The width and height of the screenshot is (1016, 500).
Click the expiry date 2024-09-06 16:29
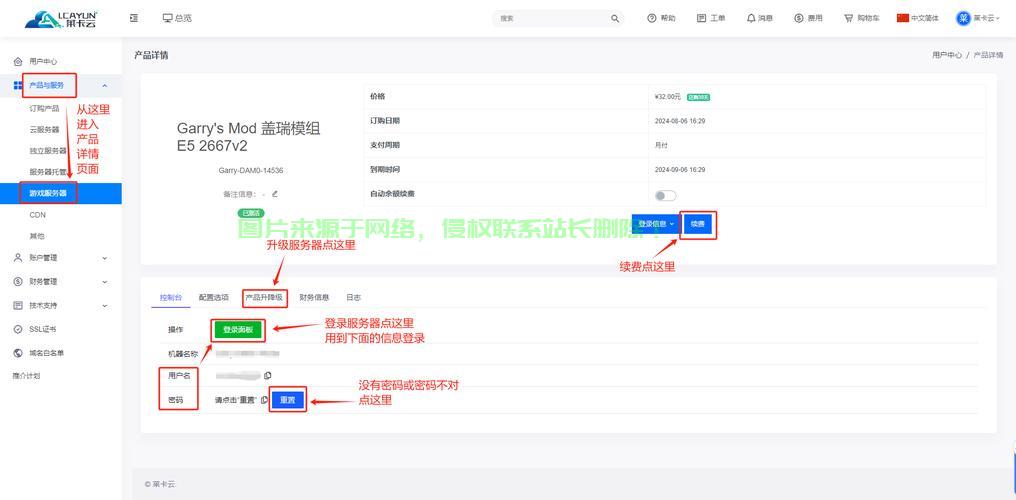[x=680, y=170]
